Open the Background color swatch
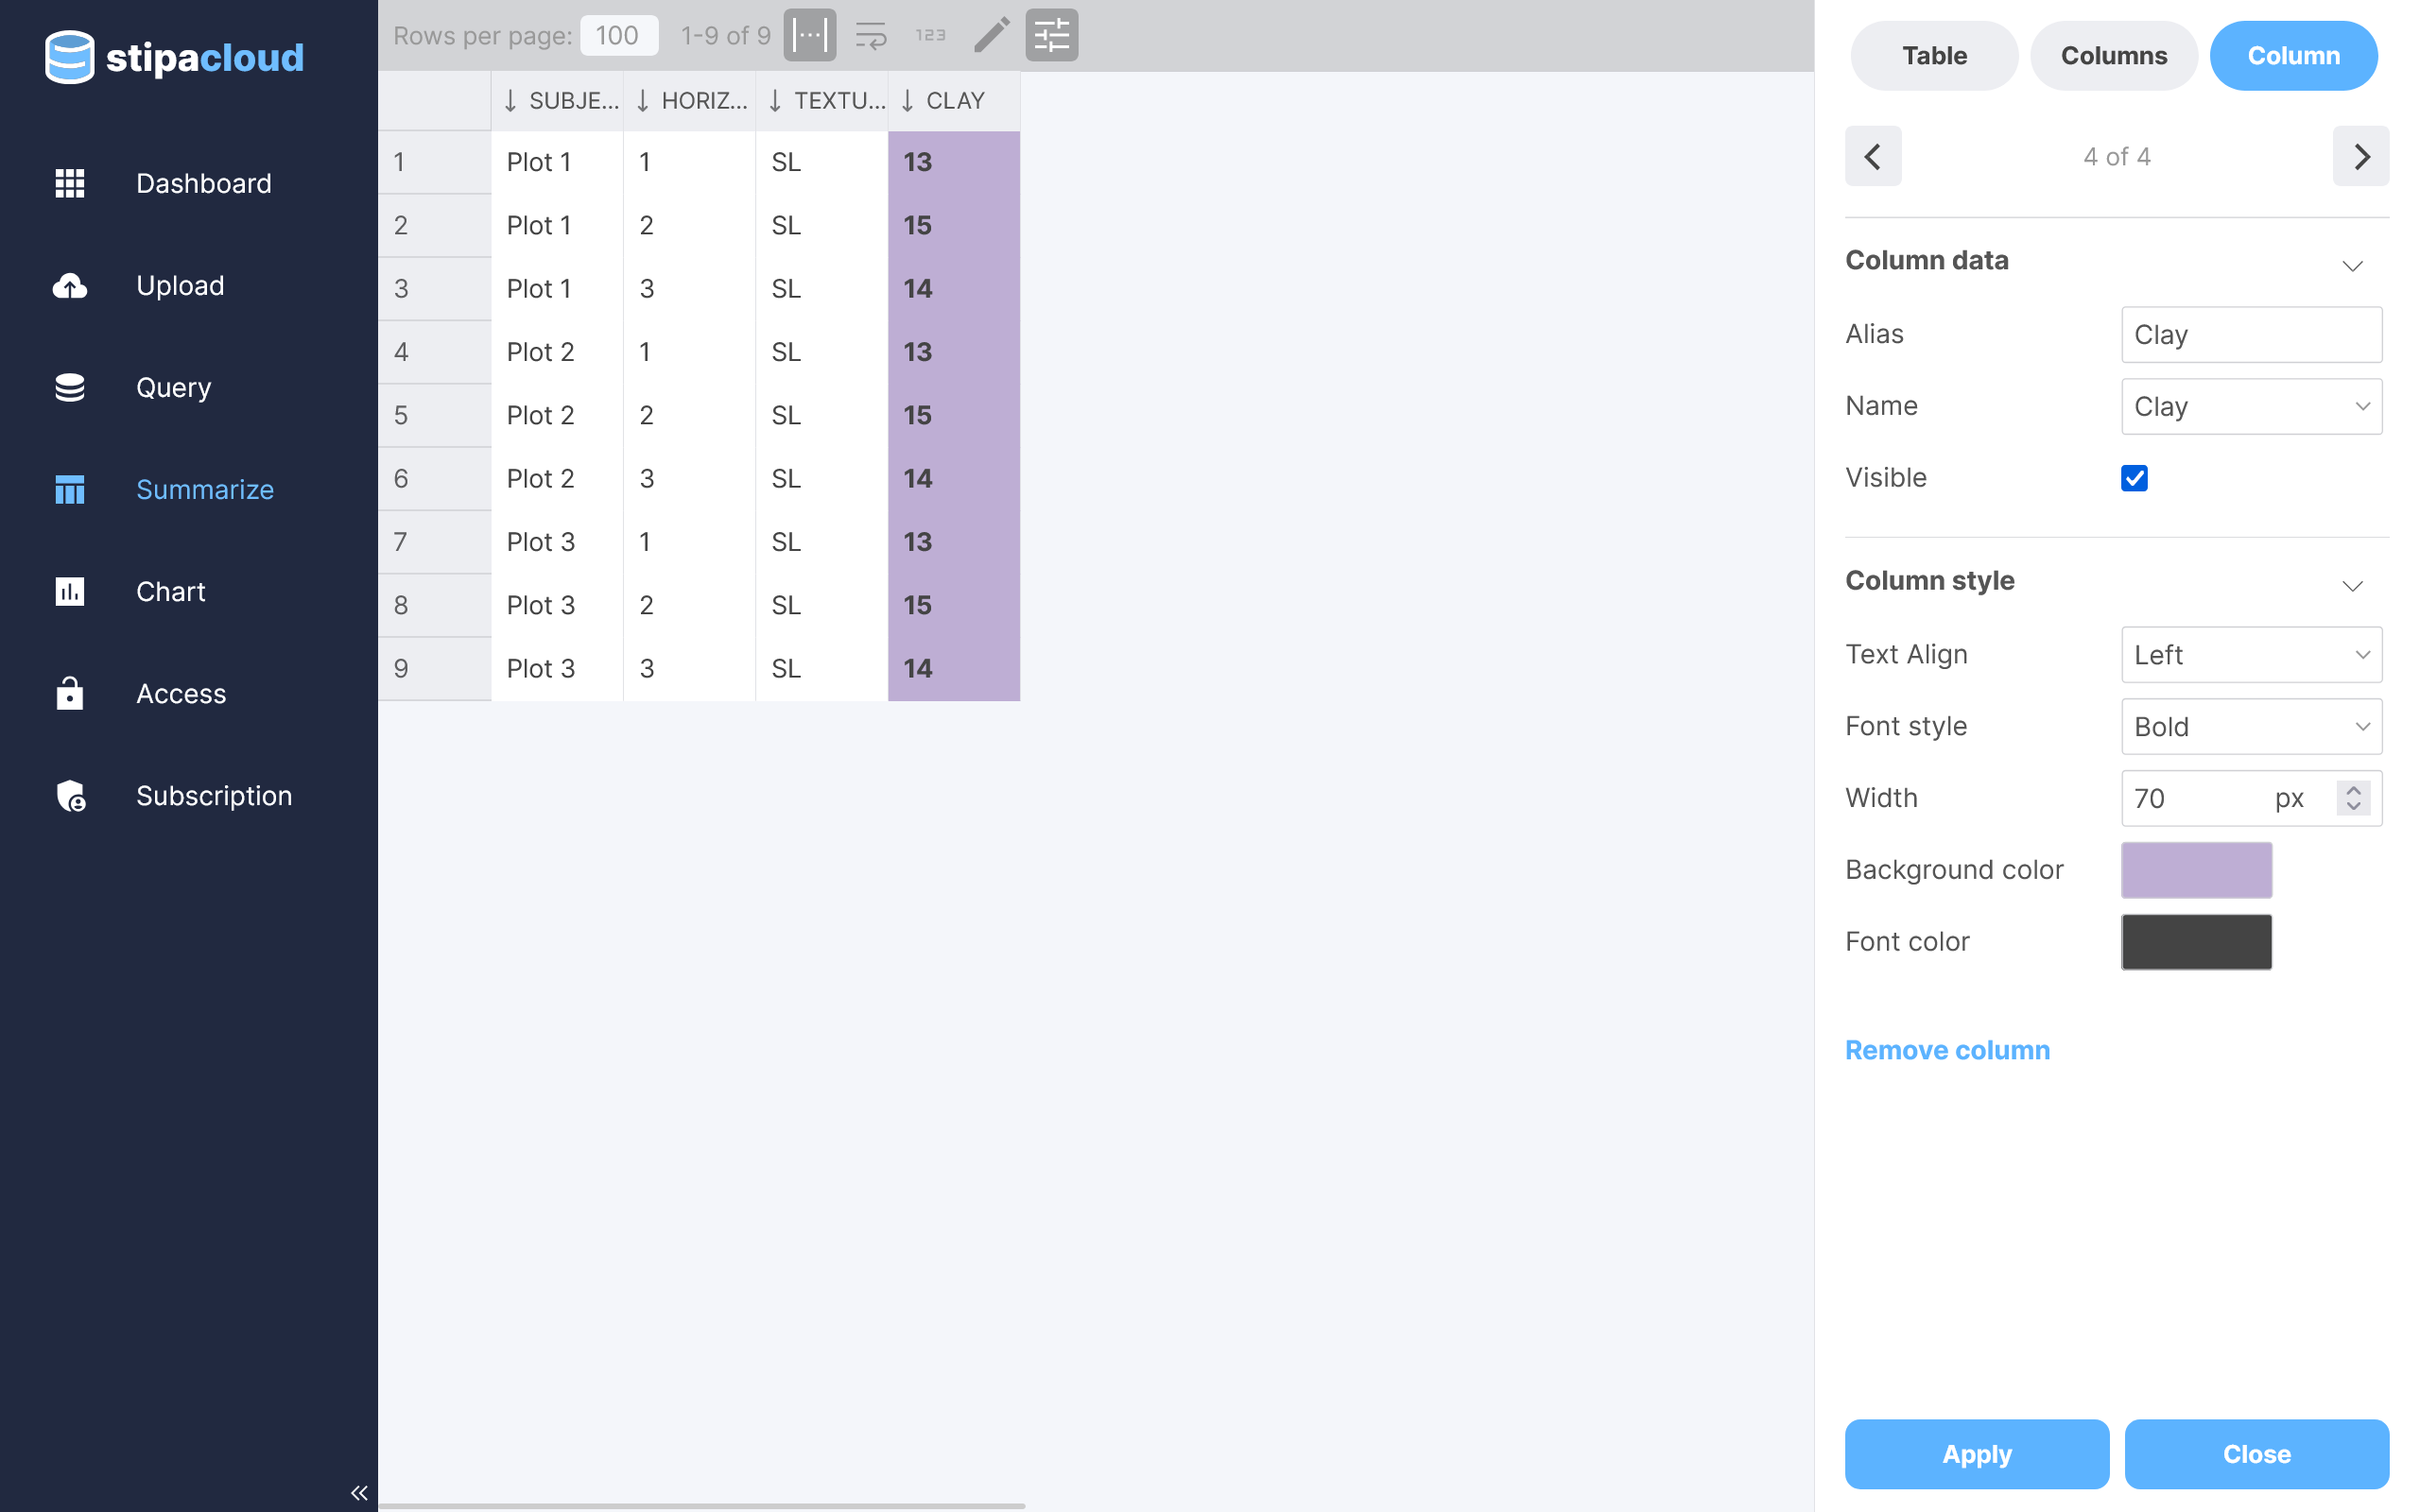Viewport: 2420px width, 1512px height. pyautogui.click(x=2196, y=870)
